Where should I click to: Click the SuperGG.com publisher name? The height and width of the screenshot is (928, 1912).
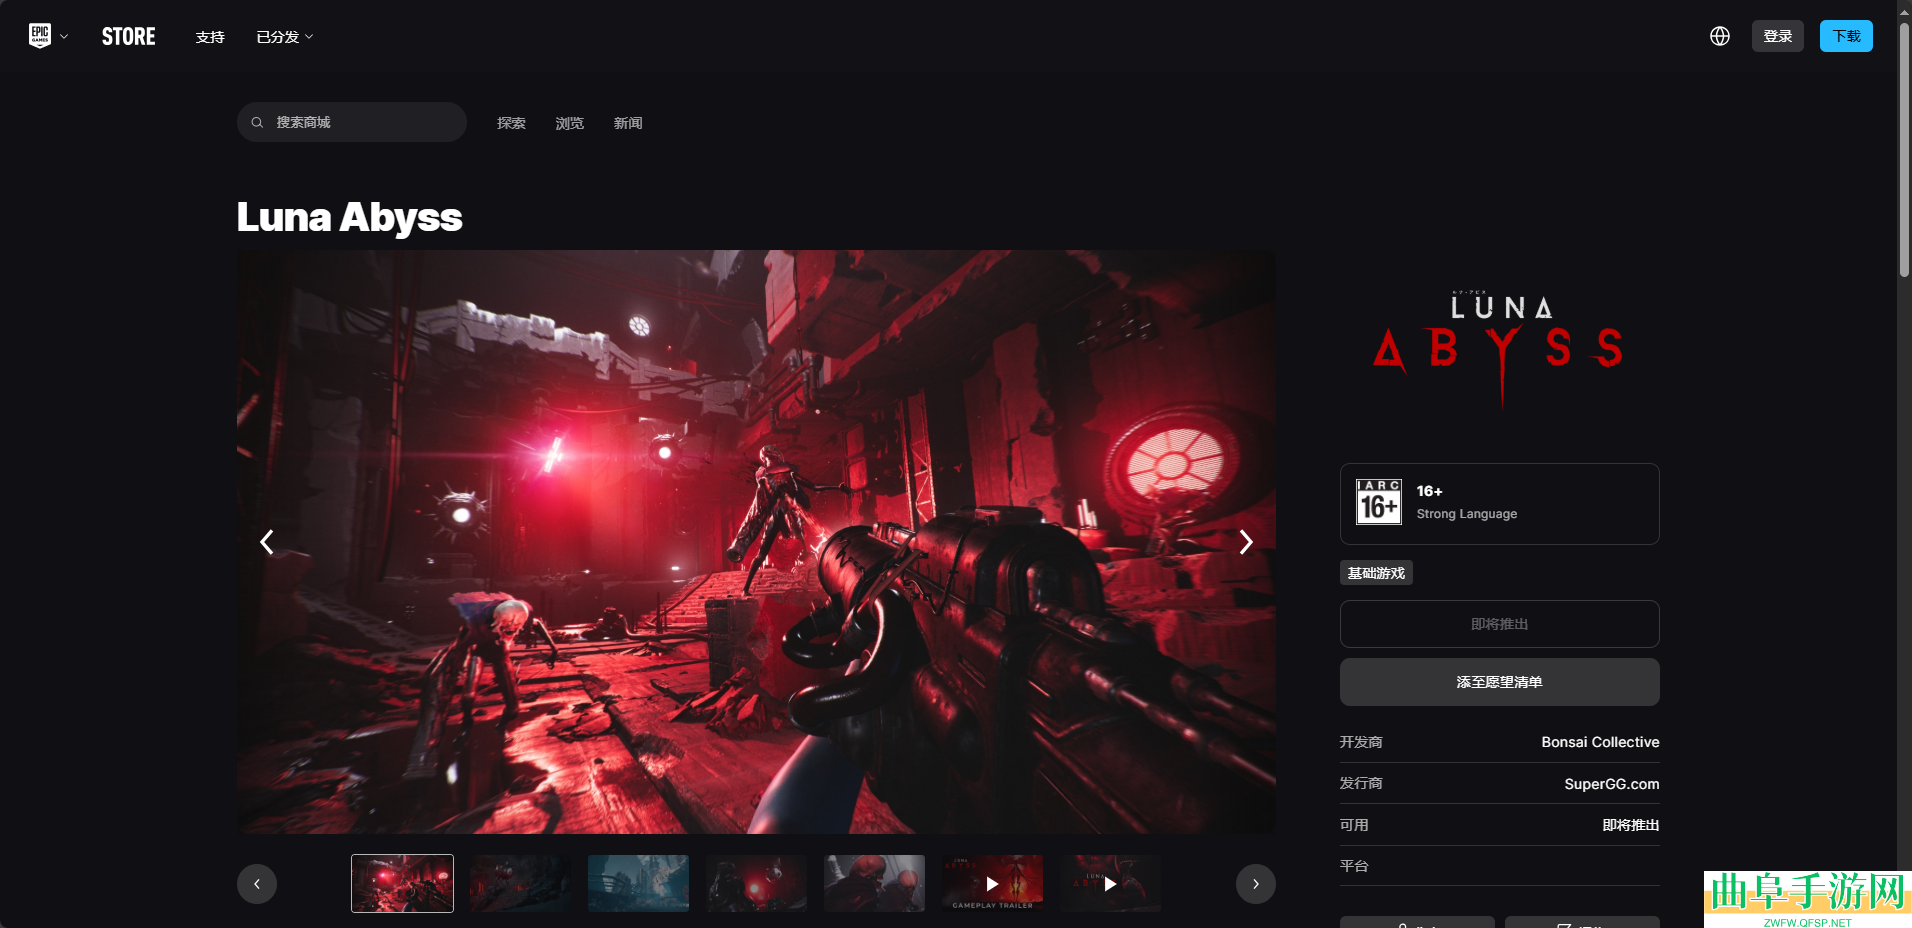click(x=1612, y=784)
